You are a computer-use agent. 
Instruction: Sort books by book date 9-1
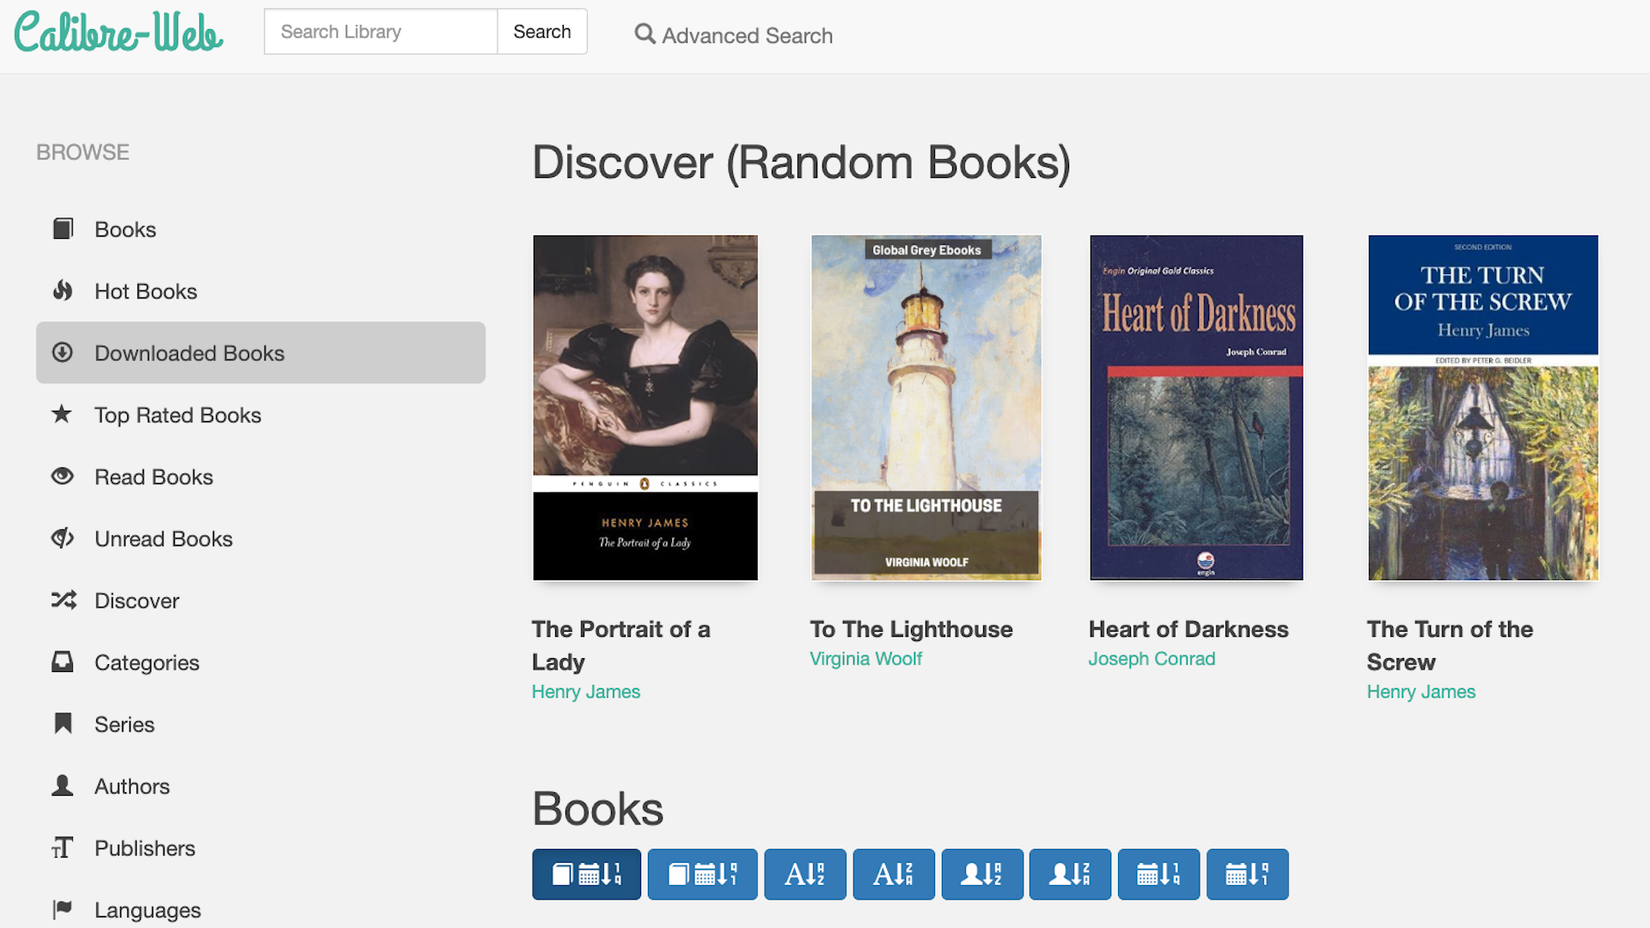pyautogui.click(x=702, y=874)
